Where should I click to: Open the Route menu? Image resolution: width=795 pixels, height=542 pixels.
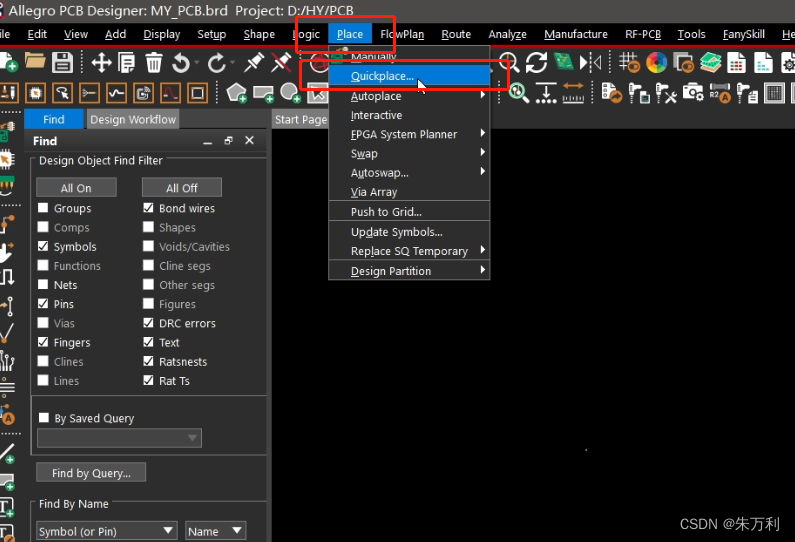(456, 34)
